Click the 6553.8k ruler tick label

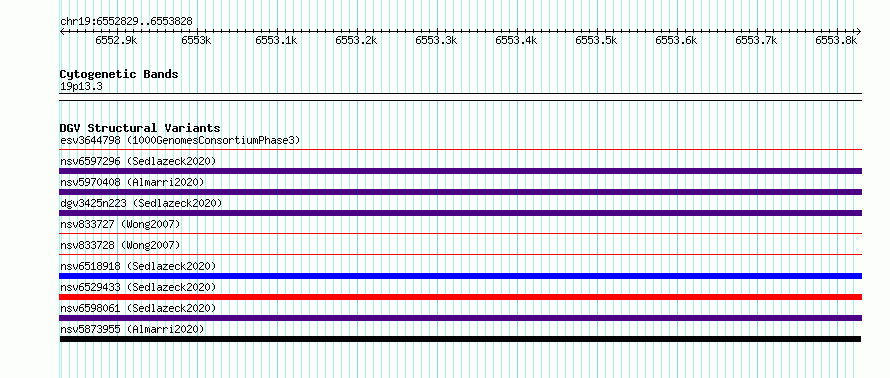(x=836, y=40)
